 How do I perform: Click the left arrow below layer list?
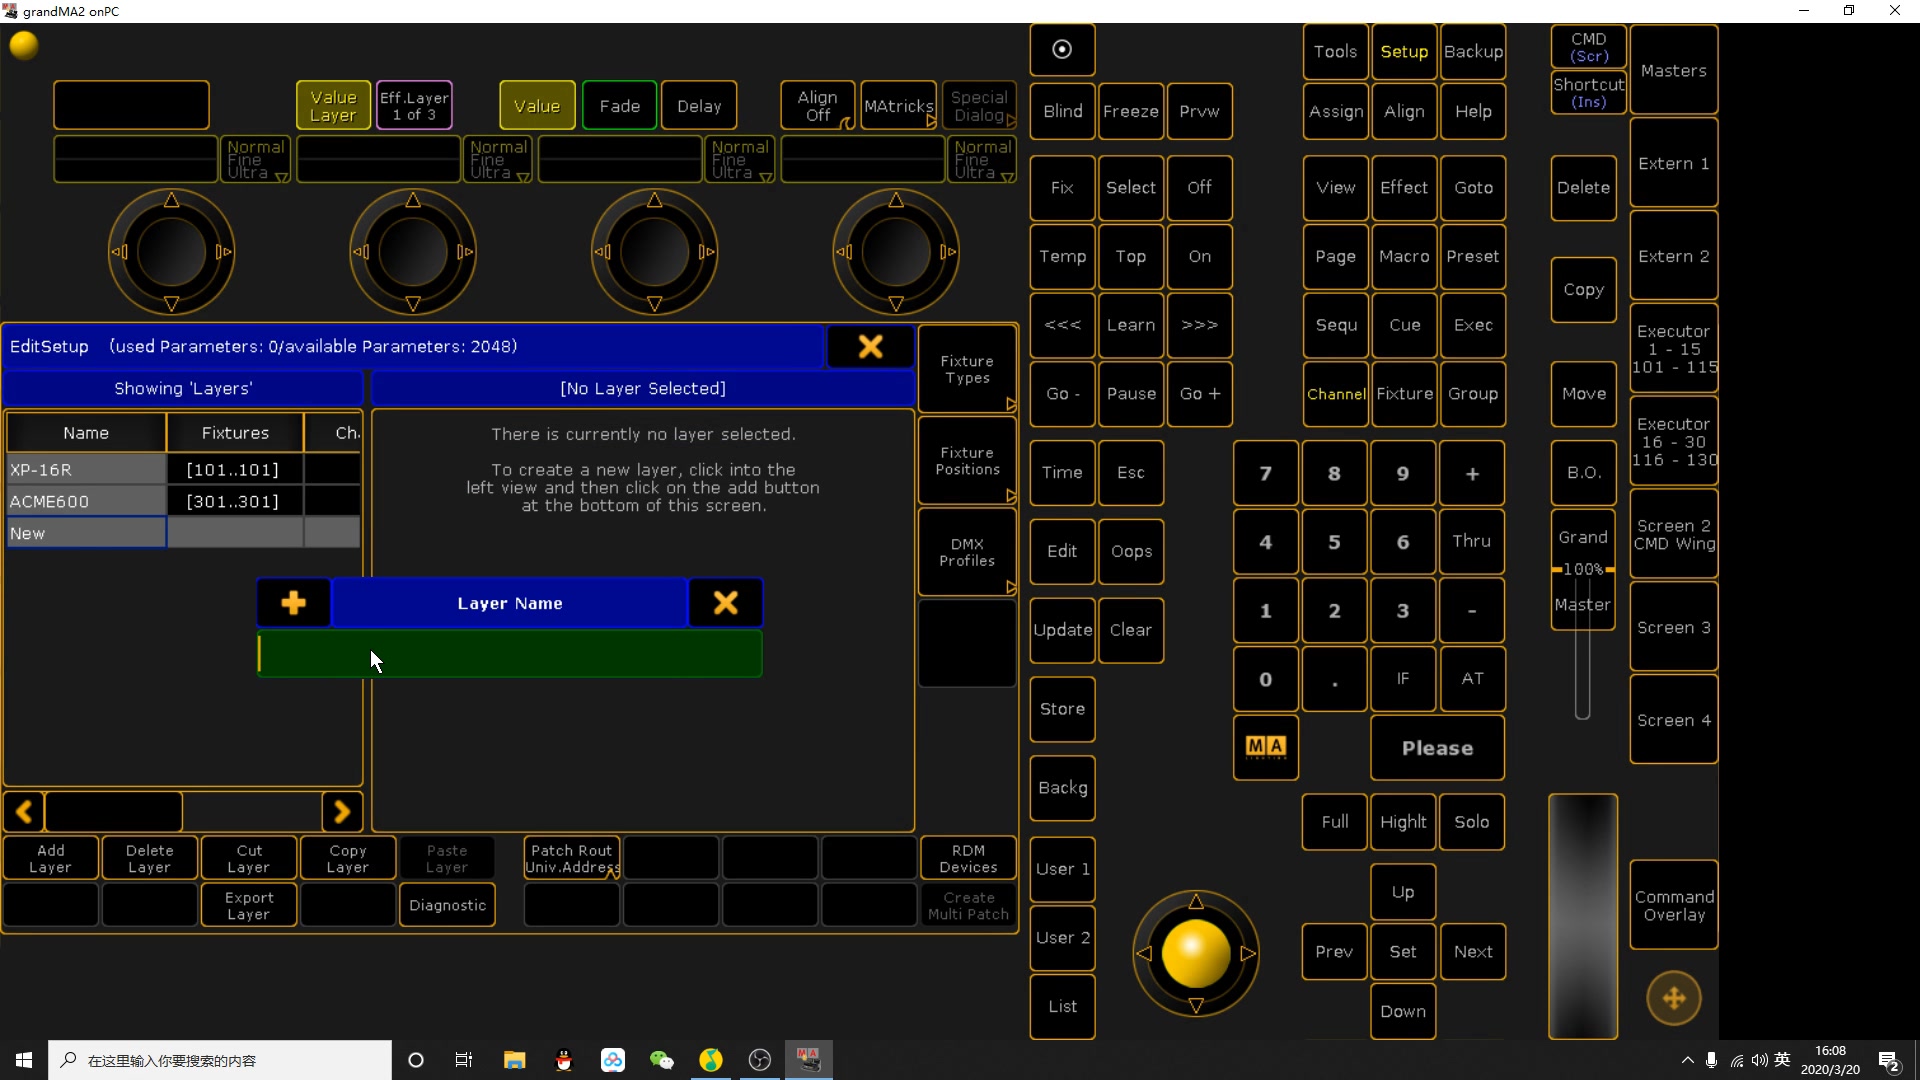click(24, 812)
